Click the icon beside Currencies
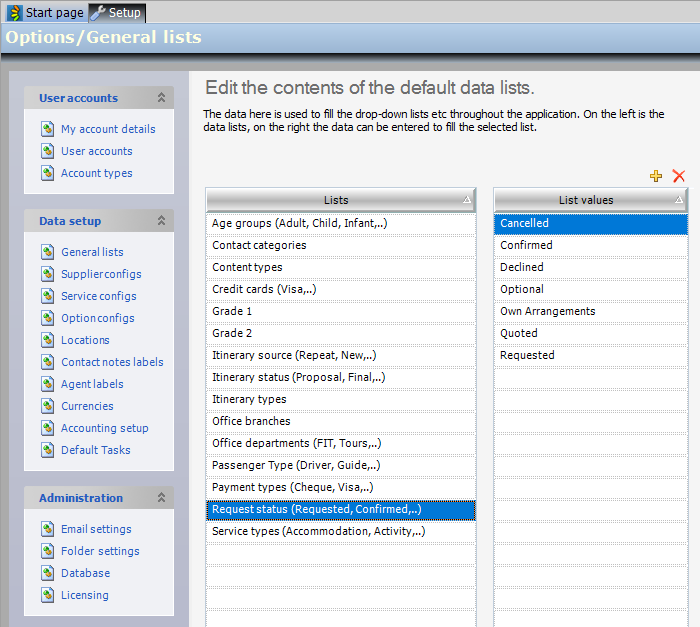 [x=47, y=406]
